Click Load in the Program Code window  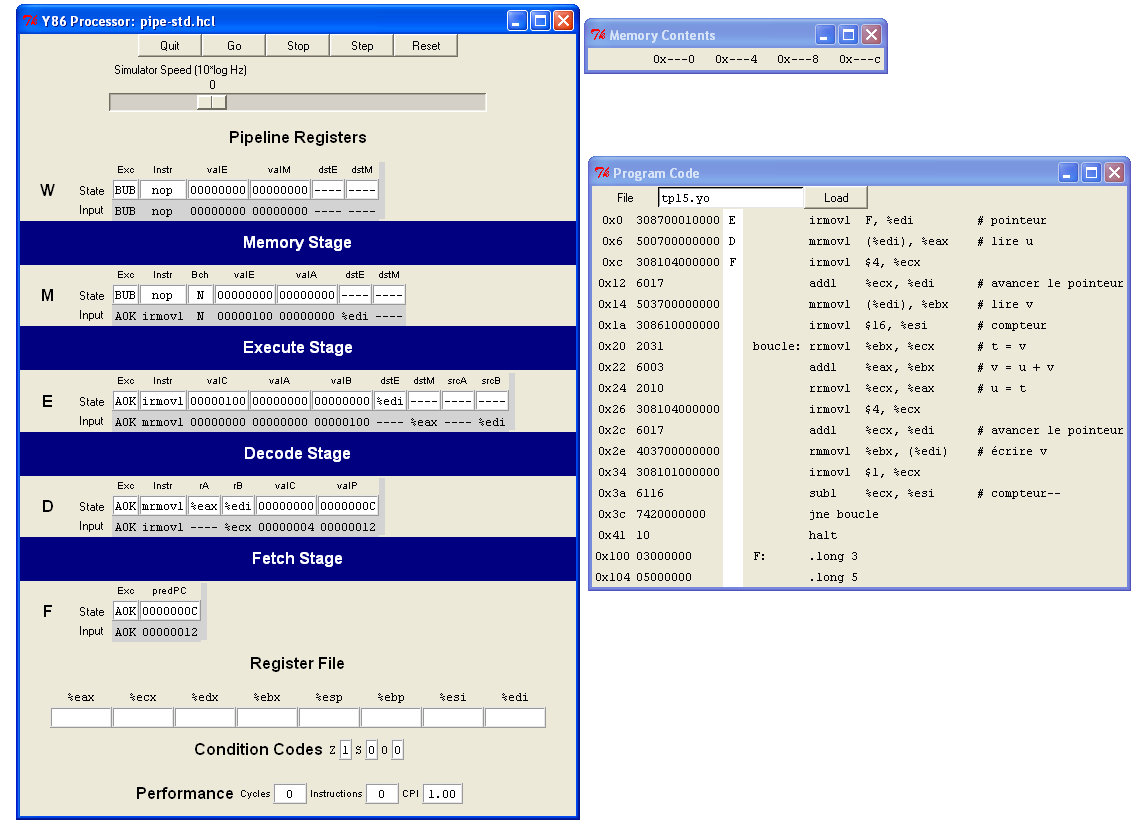click(836, 197)
